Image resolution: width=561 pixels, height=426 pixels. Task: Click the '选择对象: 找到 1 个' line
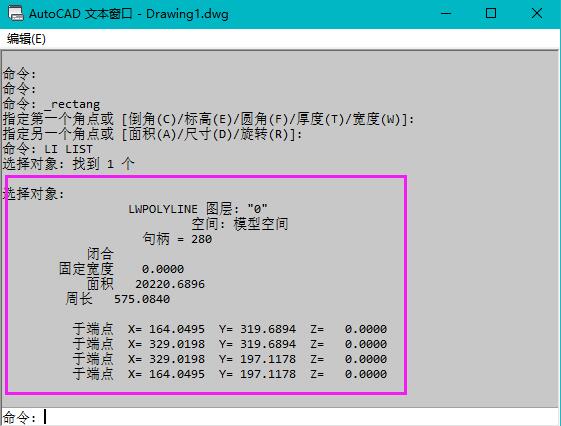tap(69, 164)
